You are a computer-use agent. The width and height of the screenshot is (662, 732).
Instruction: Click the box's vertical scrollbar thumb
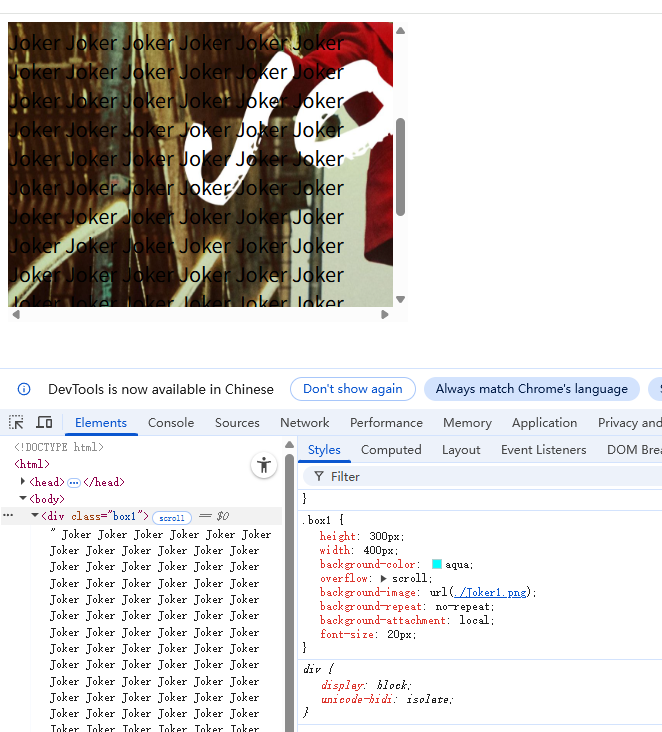400,167
